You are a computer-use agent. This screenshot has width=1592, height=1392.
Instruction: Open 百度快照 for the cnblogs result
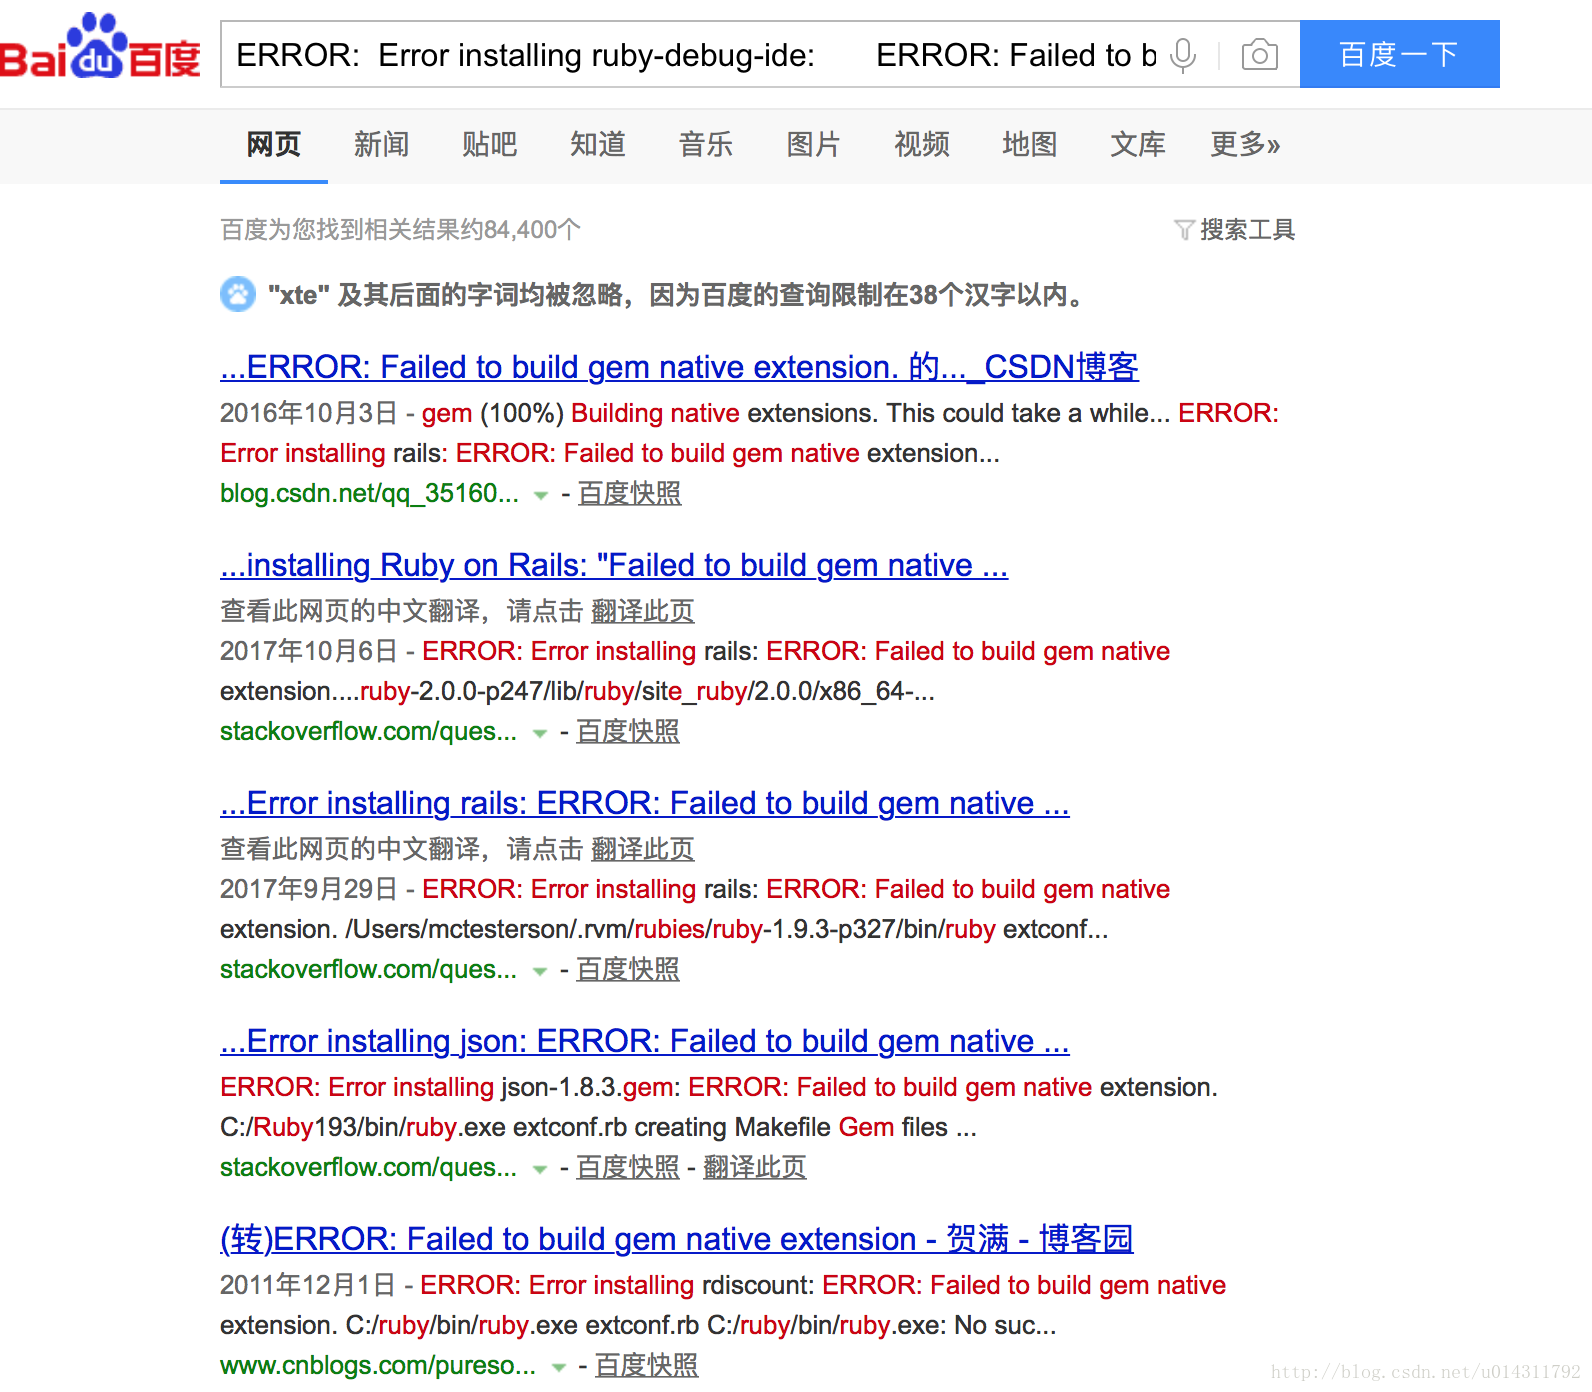(647, 1365)
